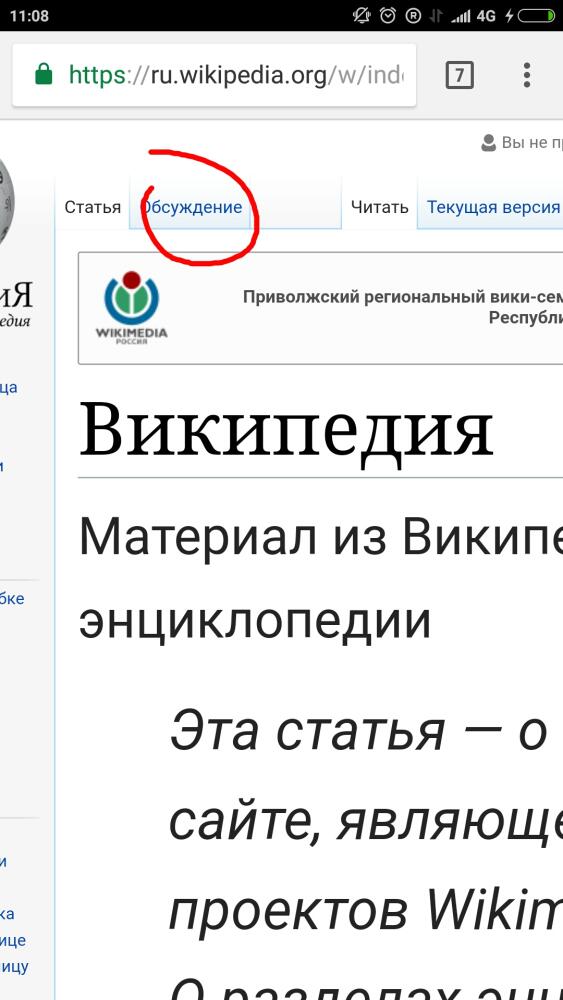Tap the green padlock security icon
Viewport: 563px width, 1000px height.
(x=43, y=75)
